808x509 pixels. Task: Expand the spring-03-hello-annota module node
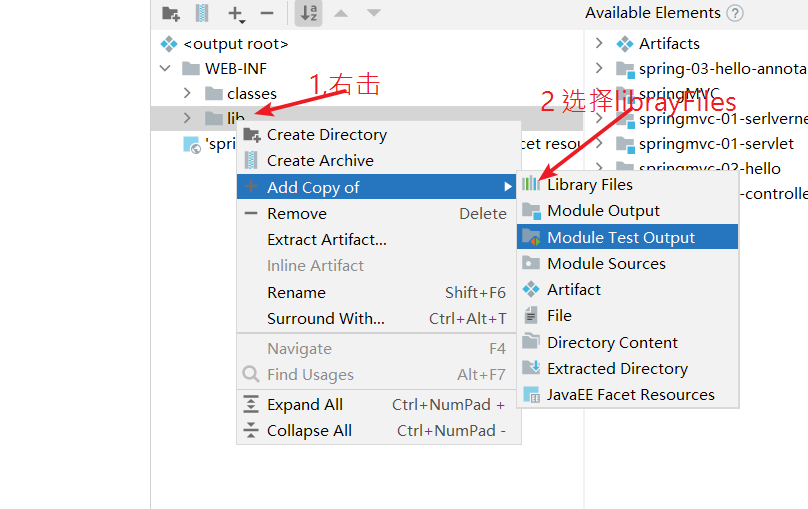(599, 68)
